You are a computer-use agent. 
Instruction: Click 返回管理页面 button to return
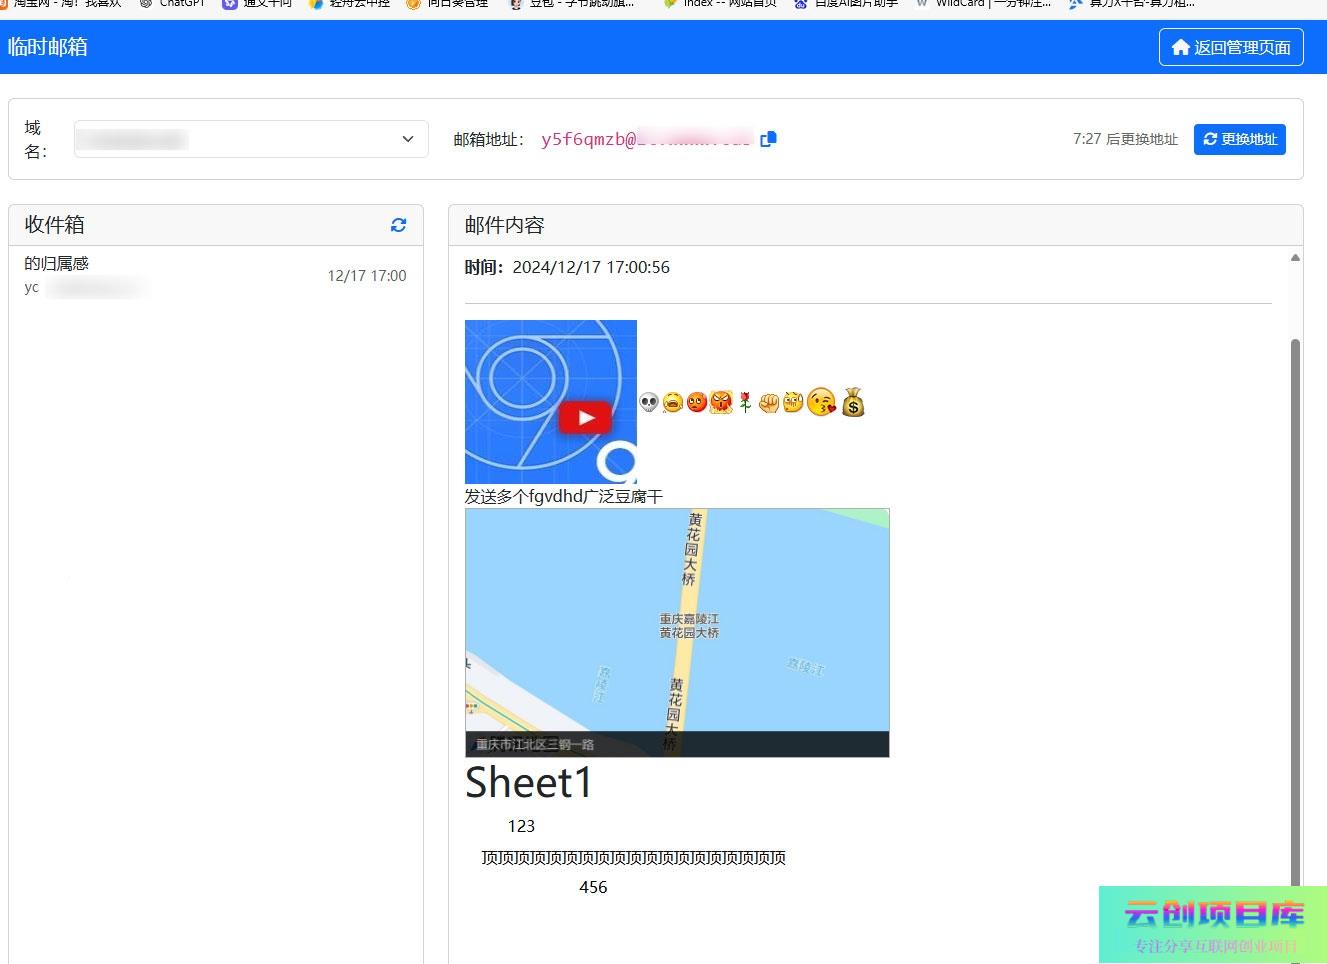click(x=1231, y=47)
